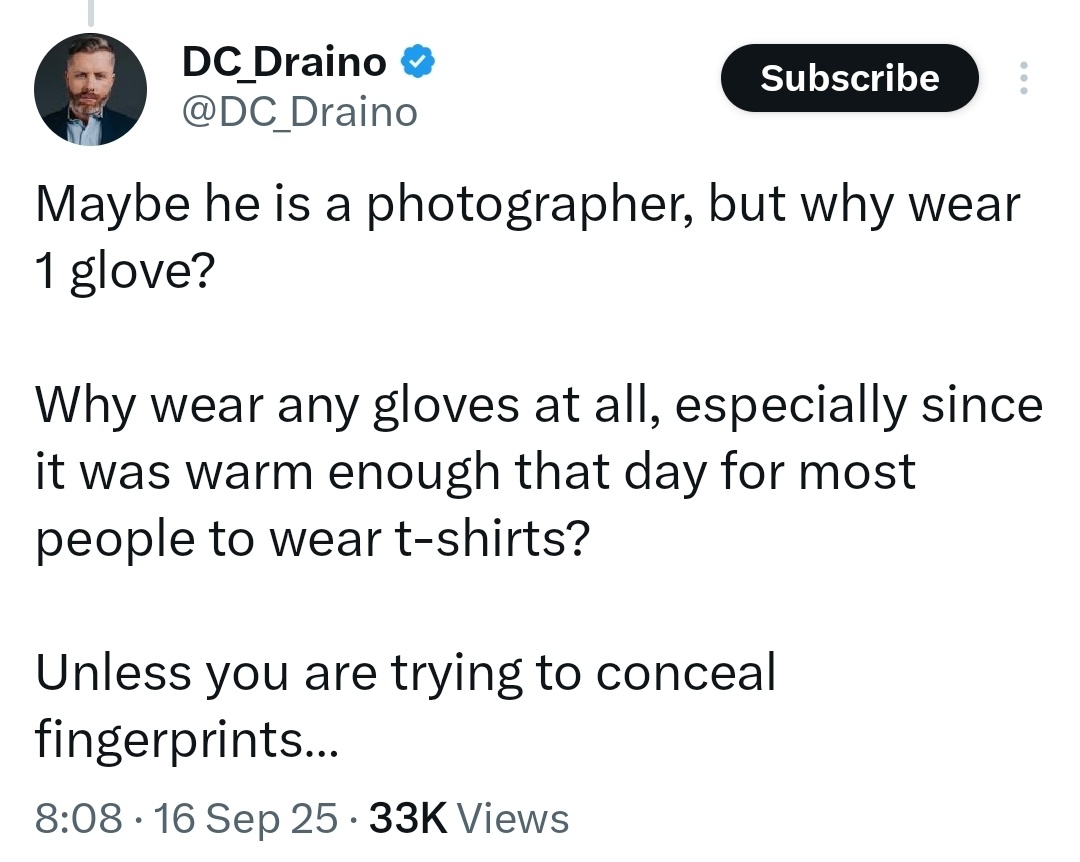Click the blue verified checkmark badge
The width and height of the screenshot is (1080, 862).
(417, 61)
